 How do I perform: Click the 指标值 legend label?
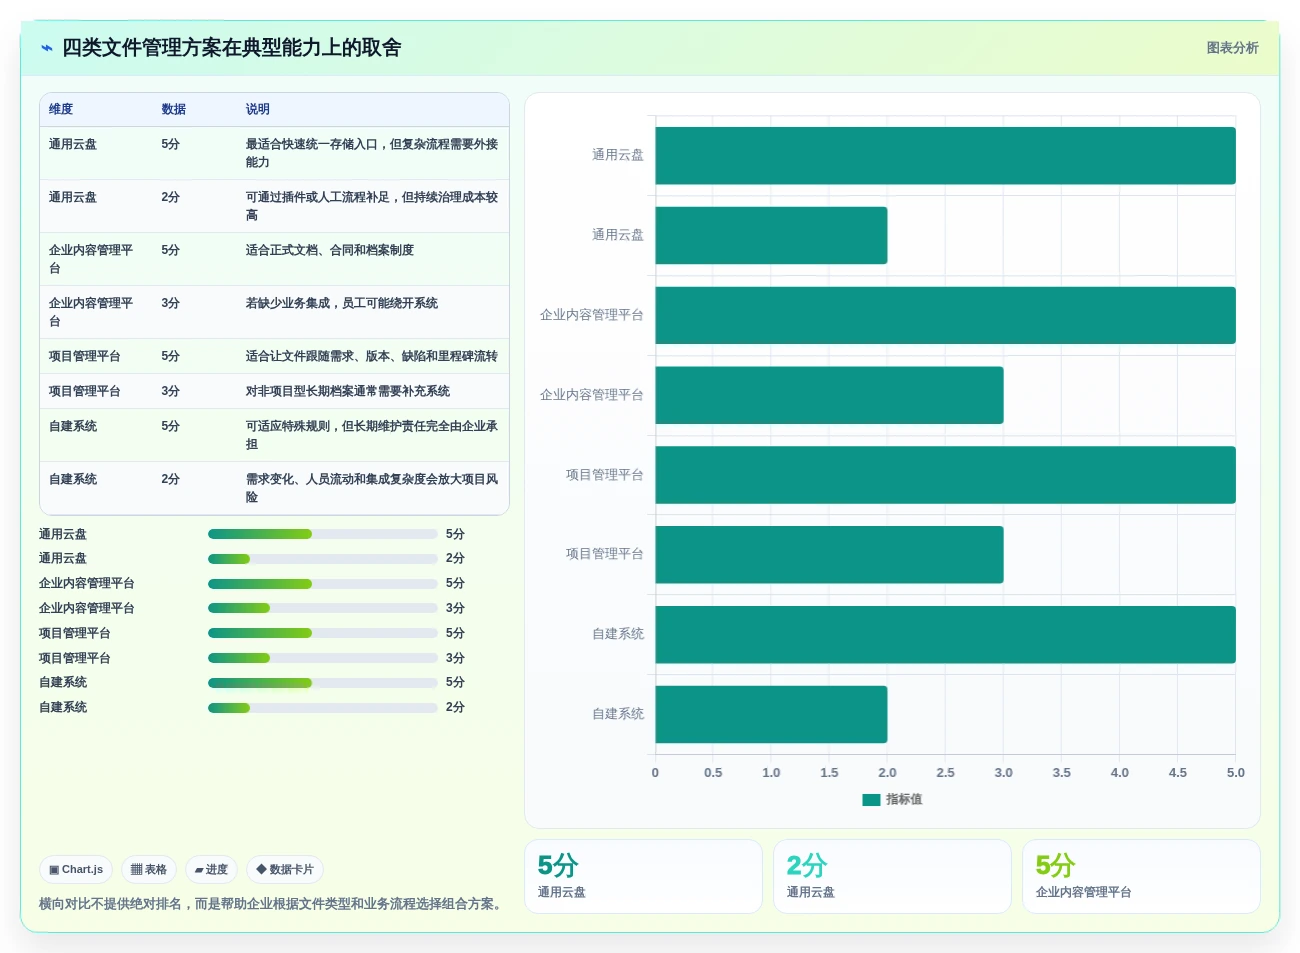pos(904,800)
